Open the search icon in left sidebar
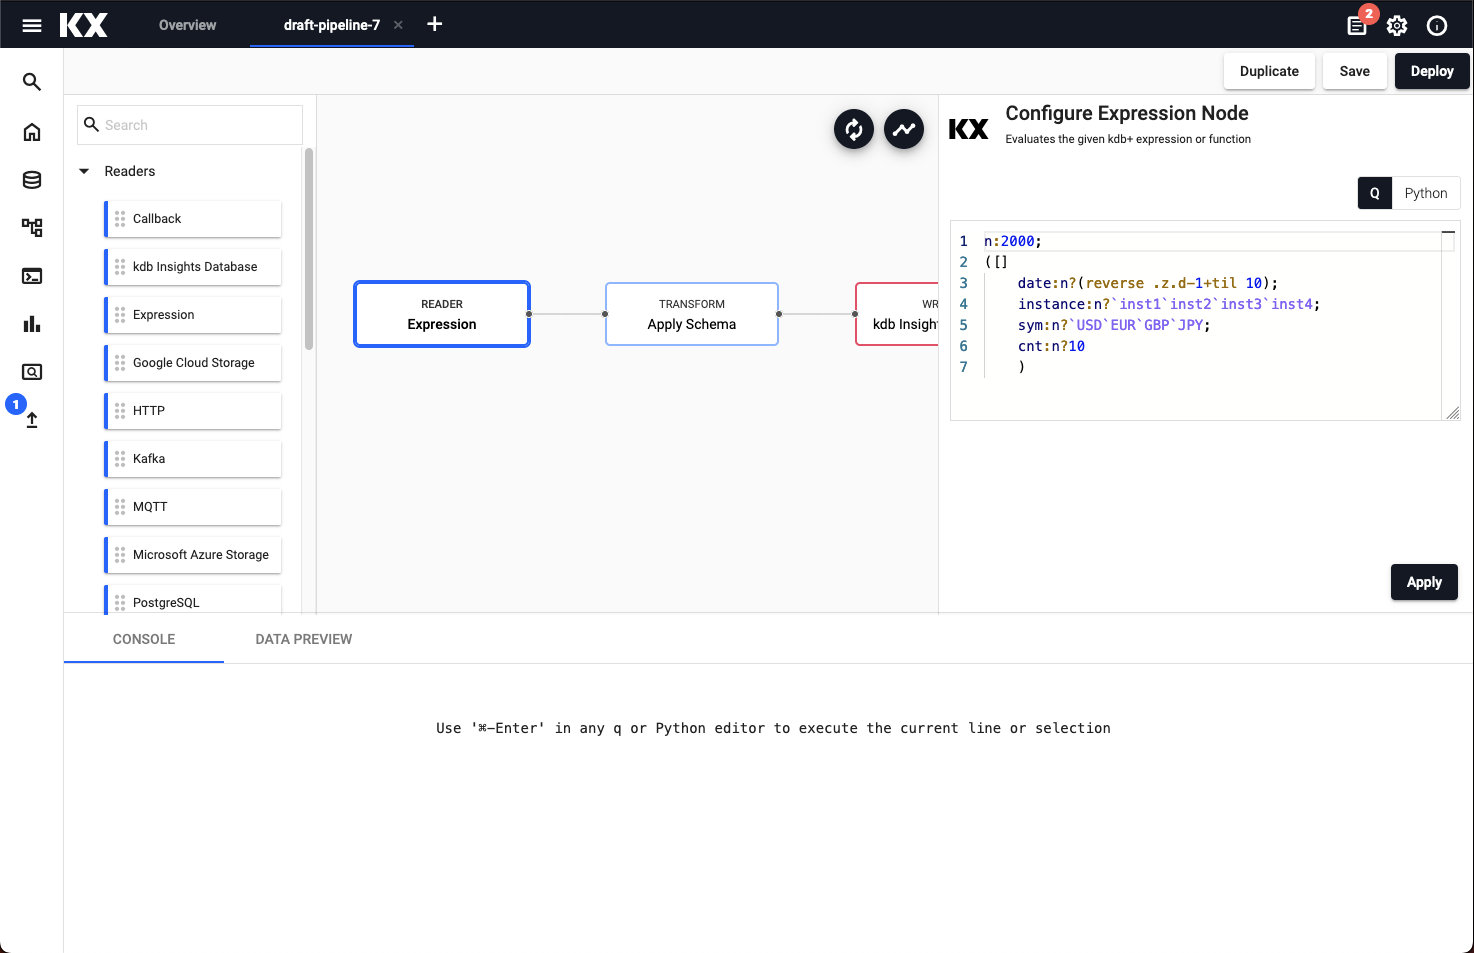This screenshot has width=1474, height=953. (x=32, y=82)
